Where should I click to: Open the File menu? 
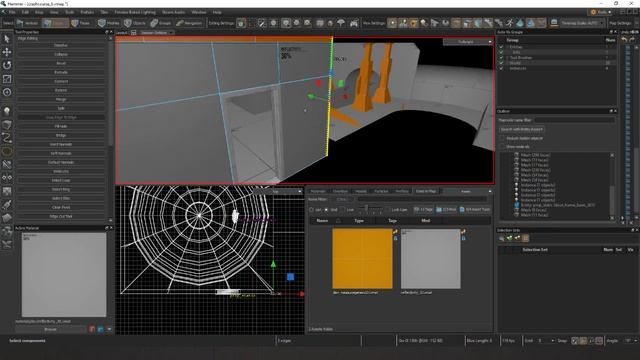pos(12,12)
